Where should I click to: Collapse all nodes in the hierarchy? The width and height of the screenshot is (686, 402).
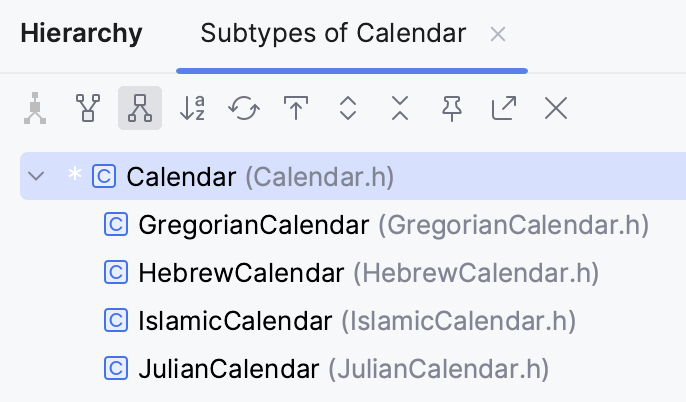pyautogui.click(x=400, y=108)
